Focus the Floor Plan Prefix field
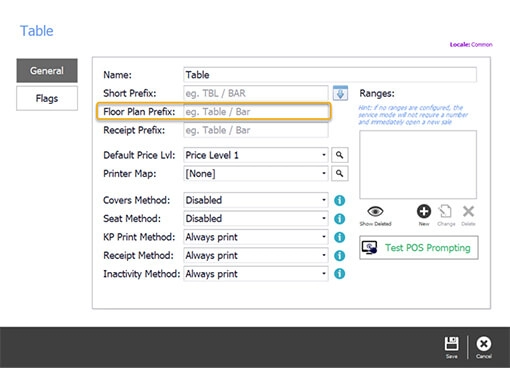510x368 pixels. (256, 112)
